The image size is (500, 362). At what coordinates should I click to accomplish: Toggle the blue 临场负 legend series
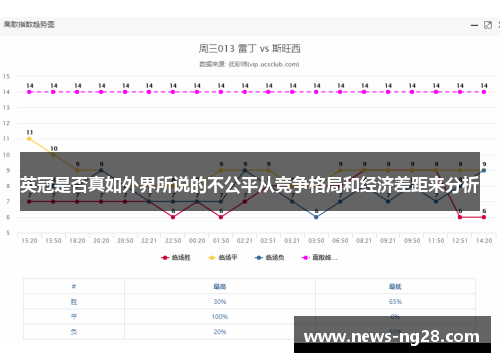point(269,258)
